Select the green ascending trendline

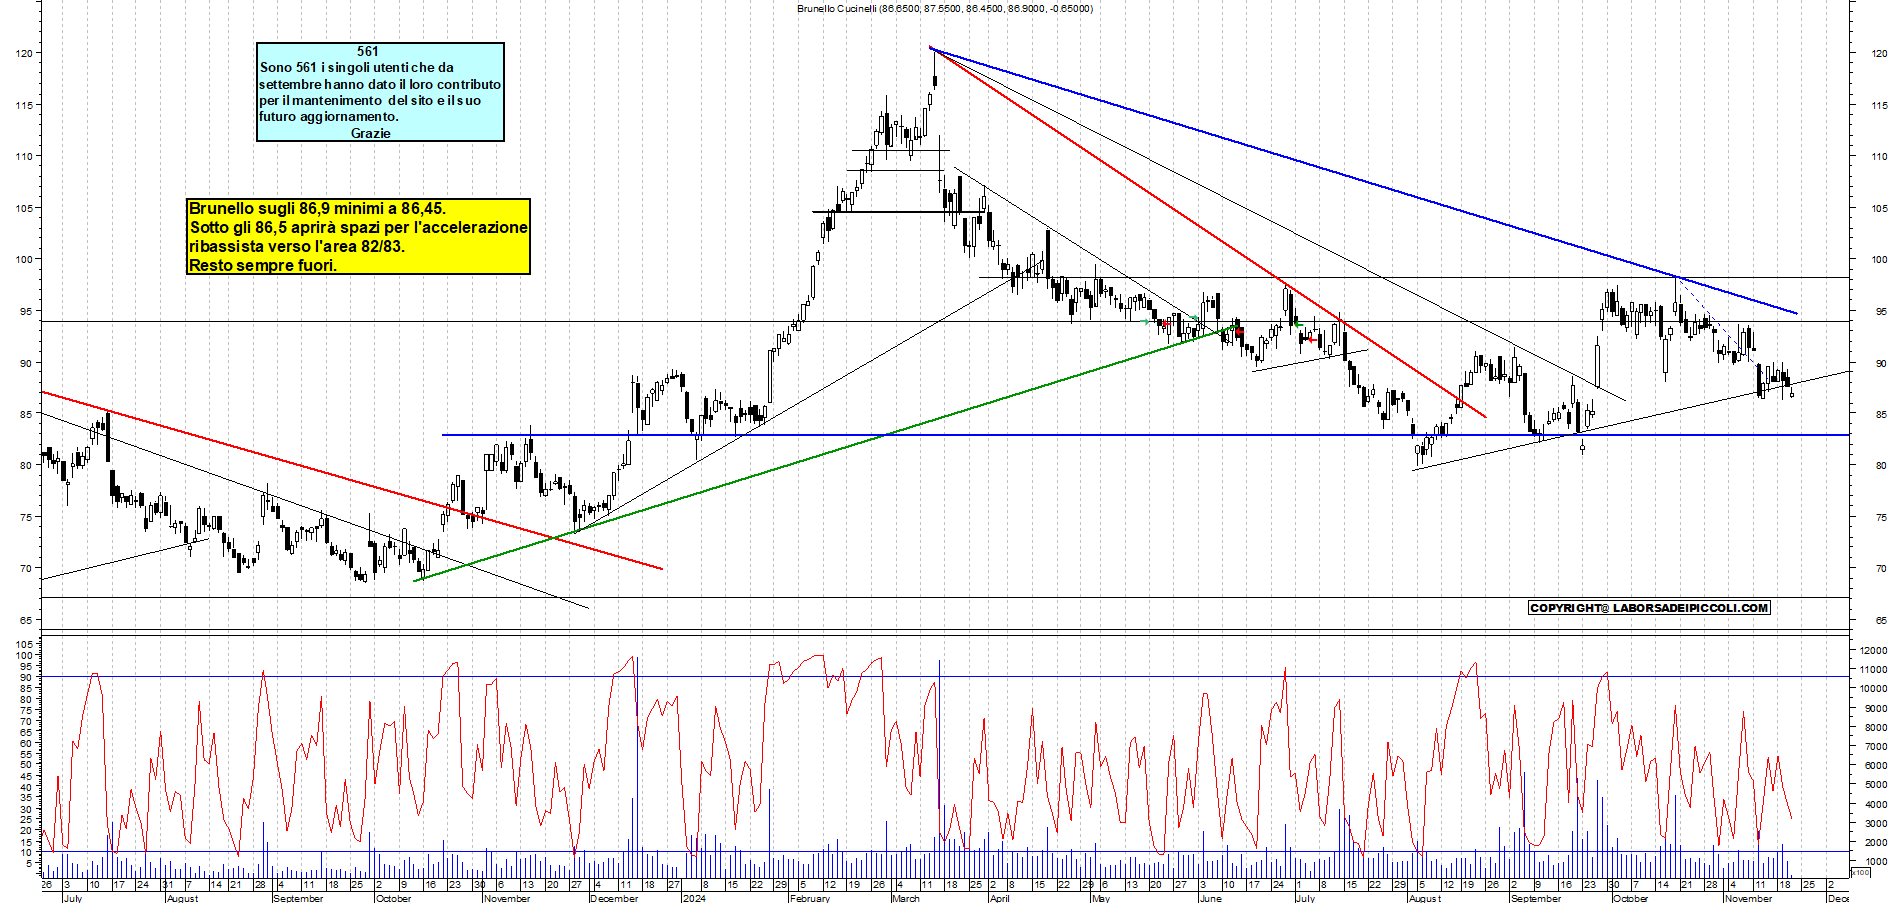pos(826,454)
